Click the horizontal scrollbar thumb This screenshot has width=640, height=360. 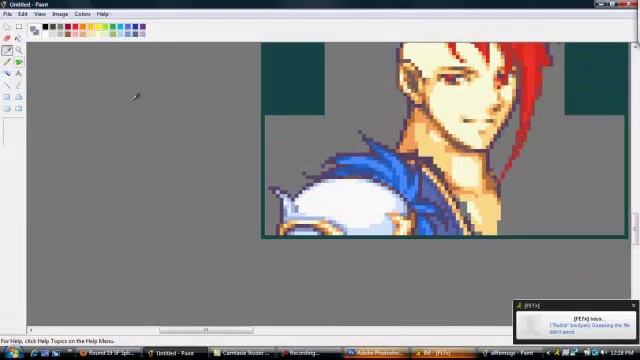pyautogui.click(x=206, y=330)
